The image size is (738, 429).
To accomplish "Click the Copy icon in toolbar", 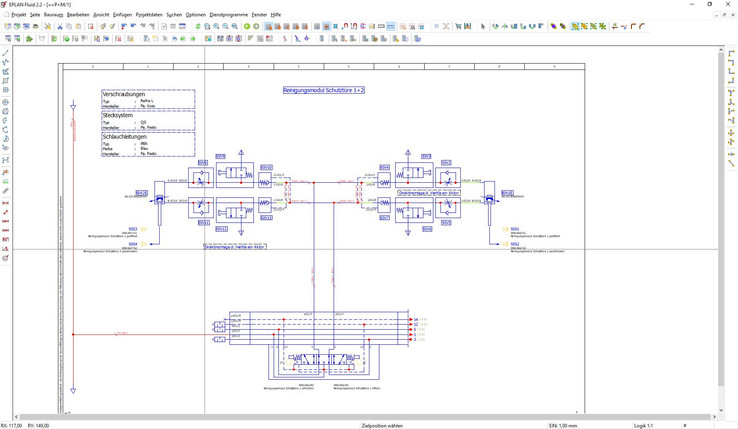I will tap(69, 26).
